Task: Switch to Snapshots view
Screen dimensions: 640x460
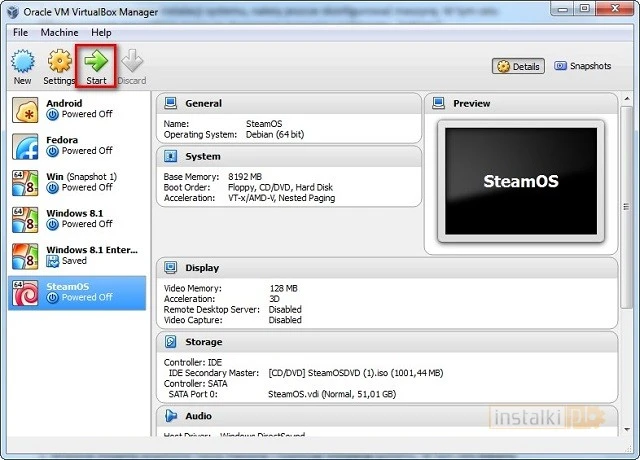Action: pos(582,66)
